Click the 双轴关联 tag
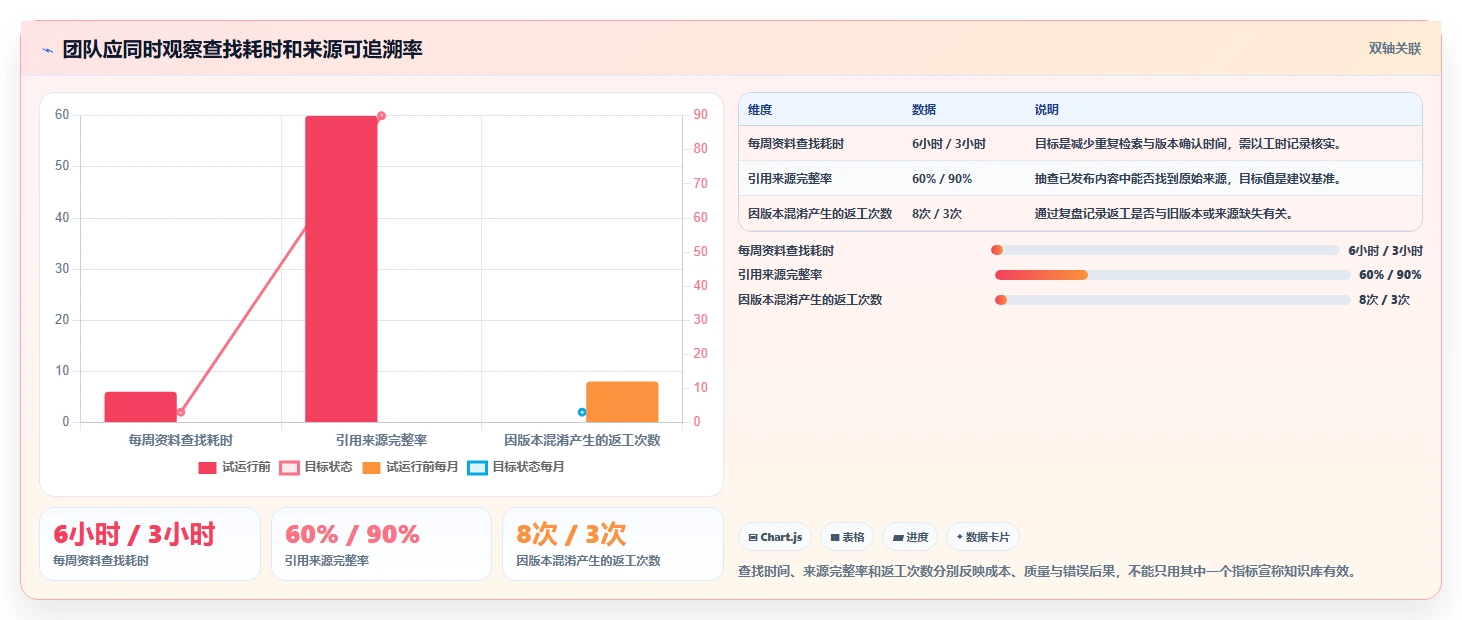The width and height of the screenshot is (1462, 620). coord(1395,49)
